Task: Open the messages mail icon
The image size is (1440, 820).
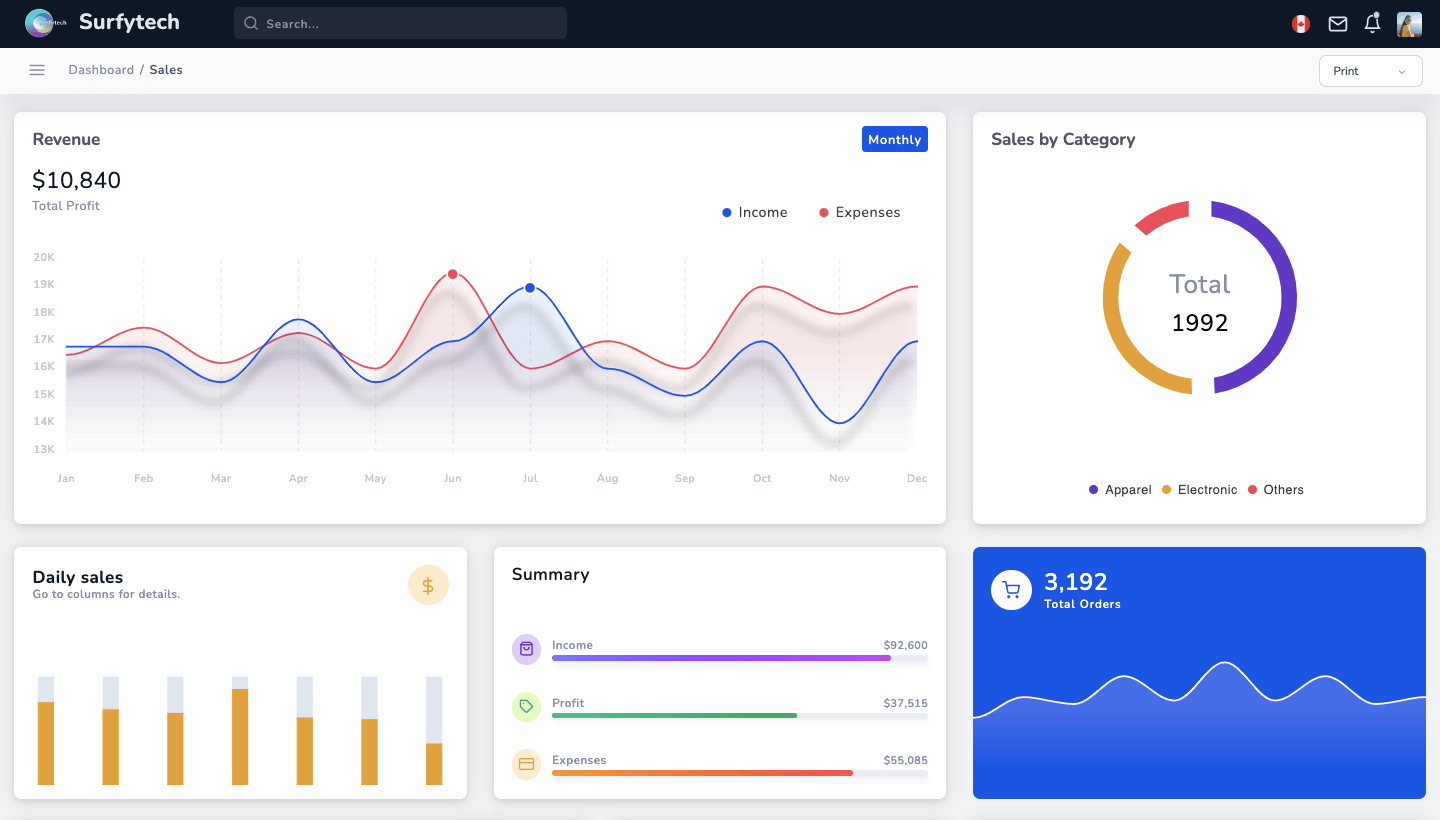Action: click(1337, 23)
